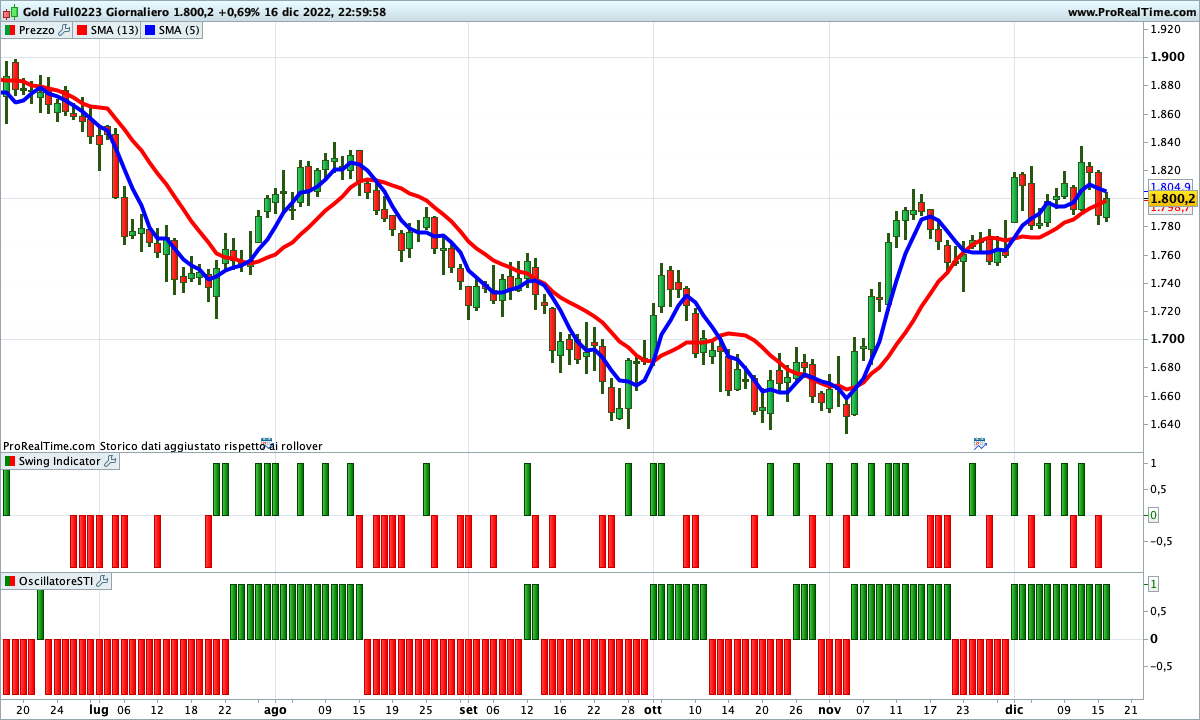Click the SMA (5) legend label

(x=180, y=30)
